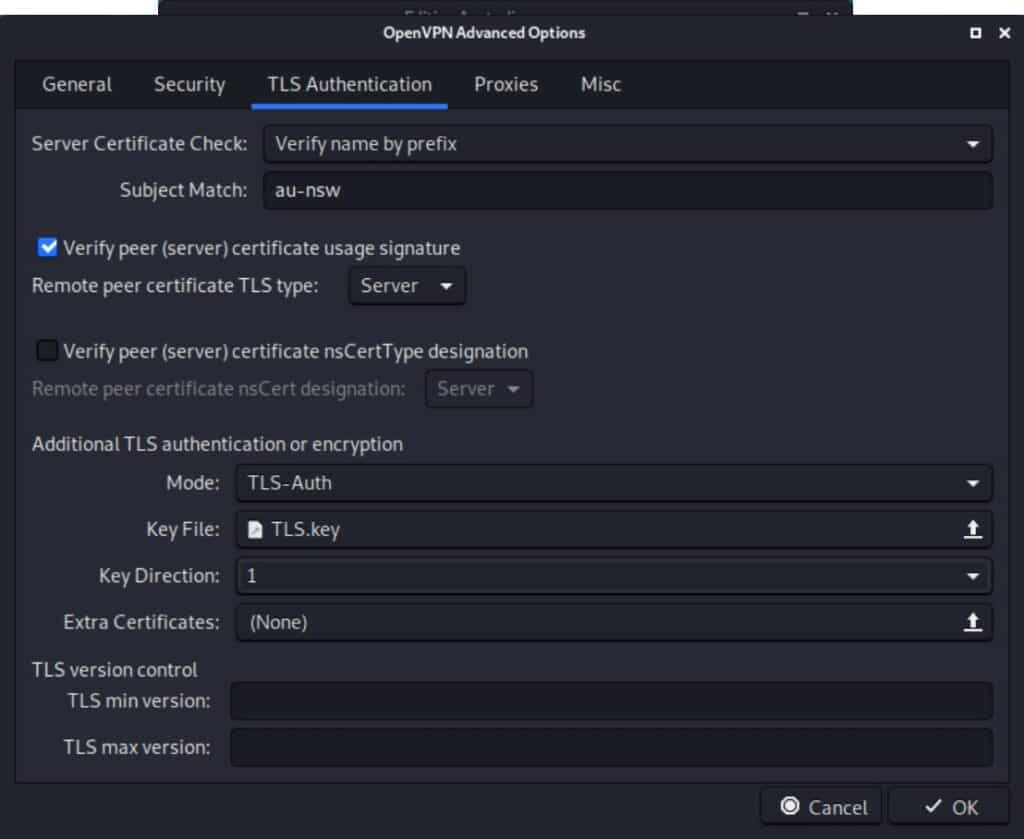The height and width of the screenshot is (839, 1024).
Task: Click the 'TLS version control' heading
Action: click(x=115, y=670)
